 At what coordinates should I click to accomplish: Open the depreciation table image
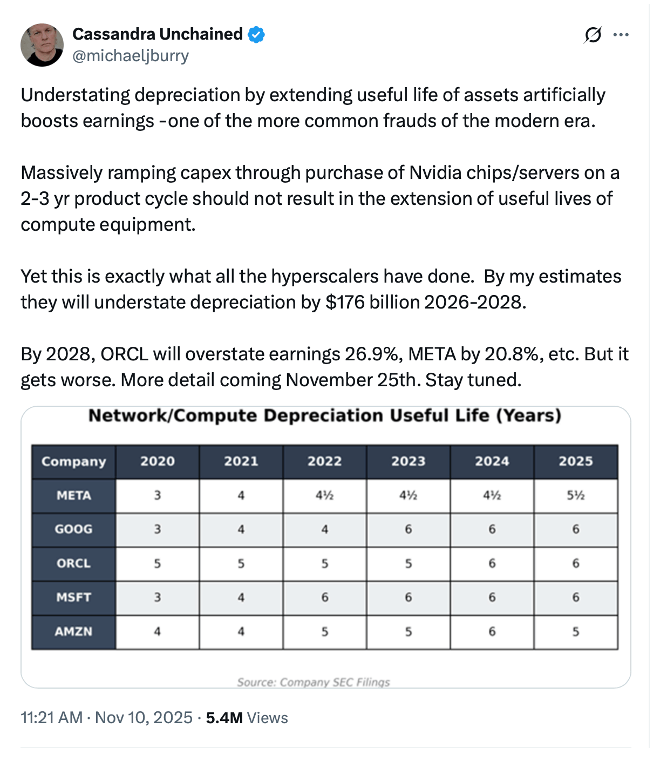[x=325, y=546]
